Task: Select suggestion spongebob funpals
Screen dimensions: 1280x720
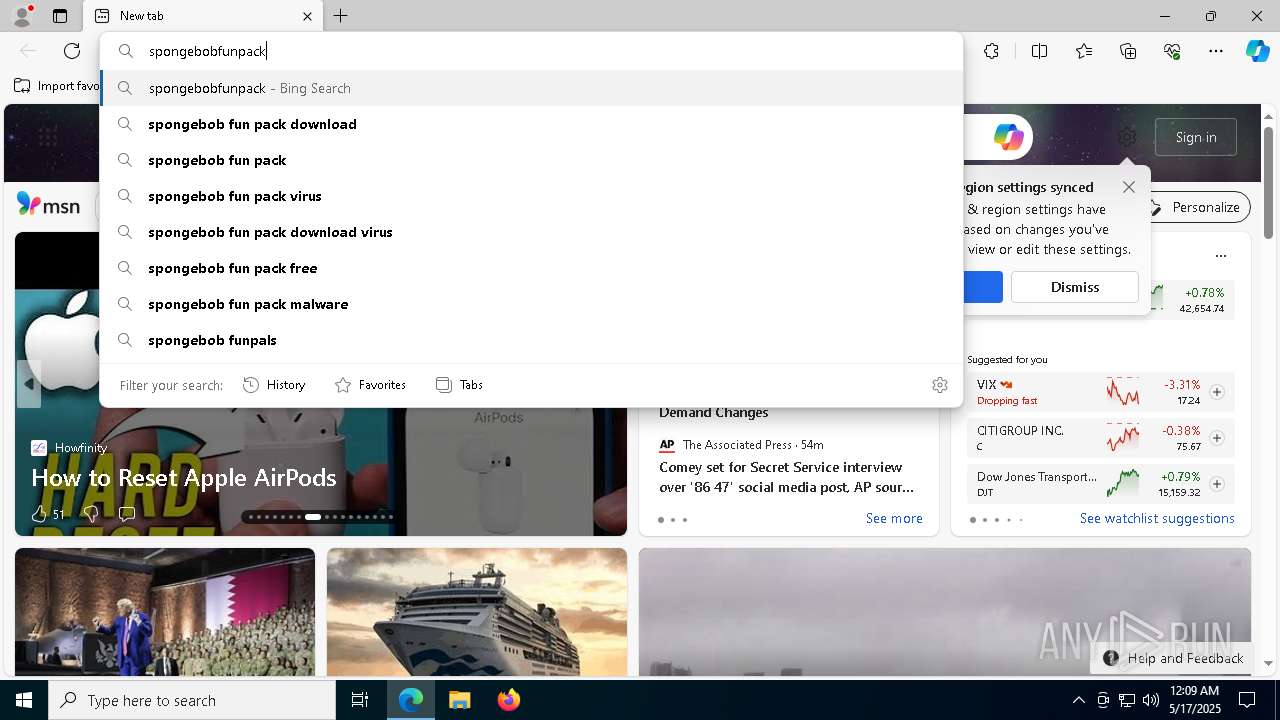Action: coord(531,340)
